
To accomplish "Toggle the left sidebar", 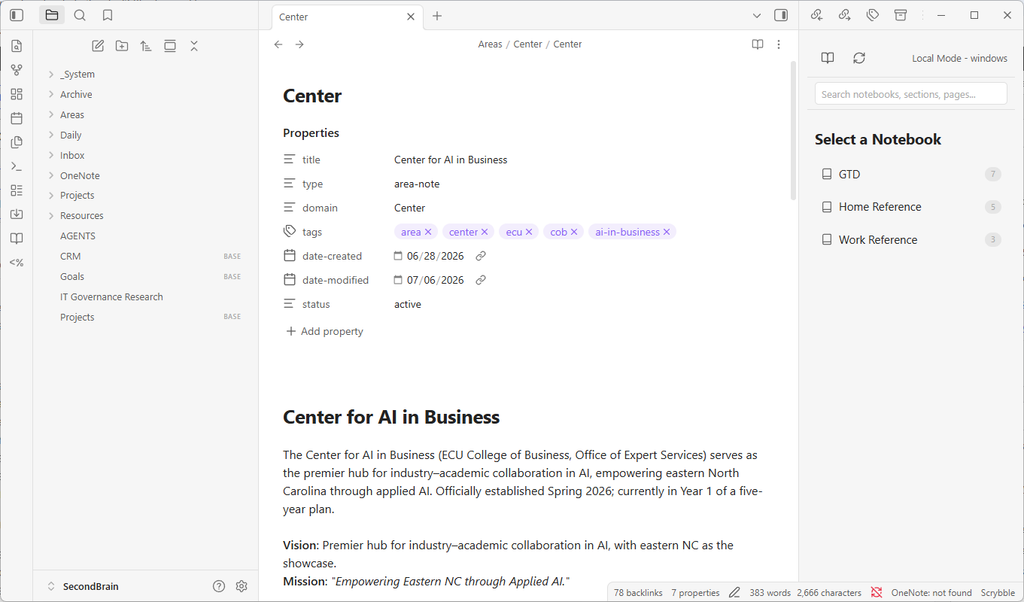I will [17, 15].
